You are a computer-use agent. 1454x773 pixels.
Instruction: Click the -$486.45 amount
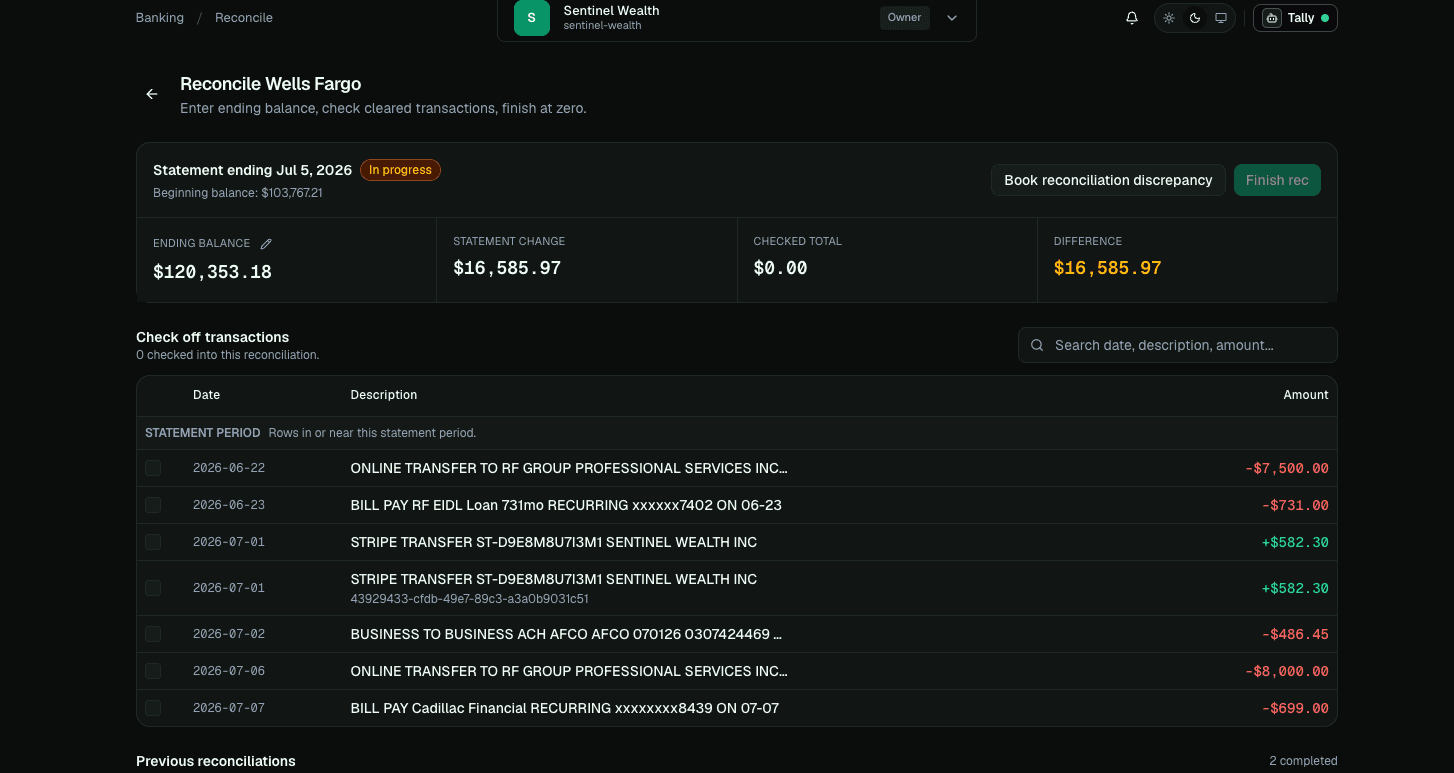1295,634
